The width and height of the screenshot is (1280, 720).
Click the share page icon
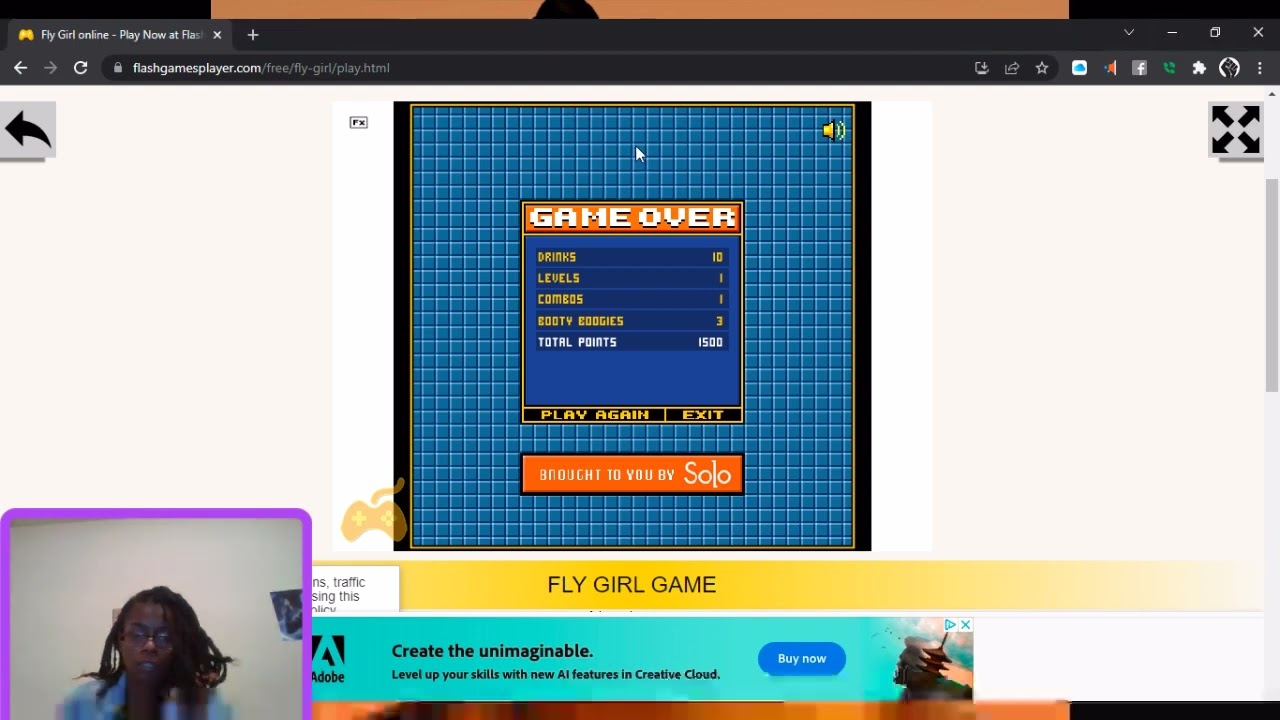(1012, 68)
